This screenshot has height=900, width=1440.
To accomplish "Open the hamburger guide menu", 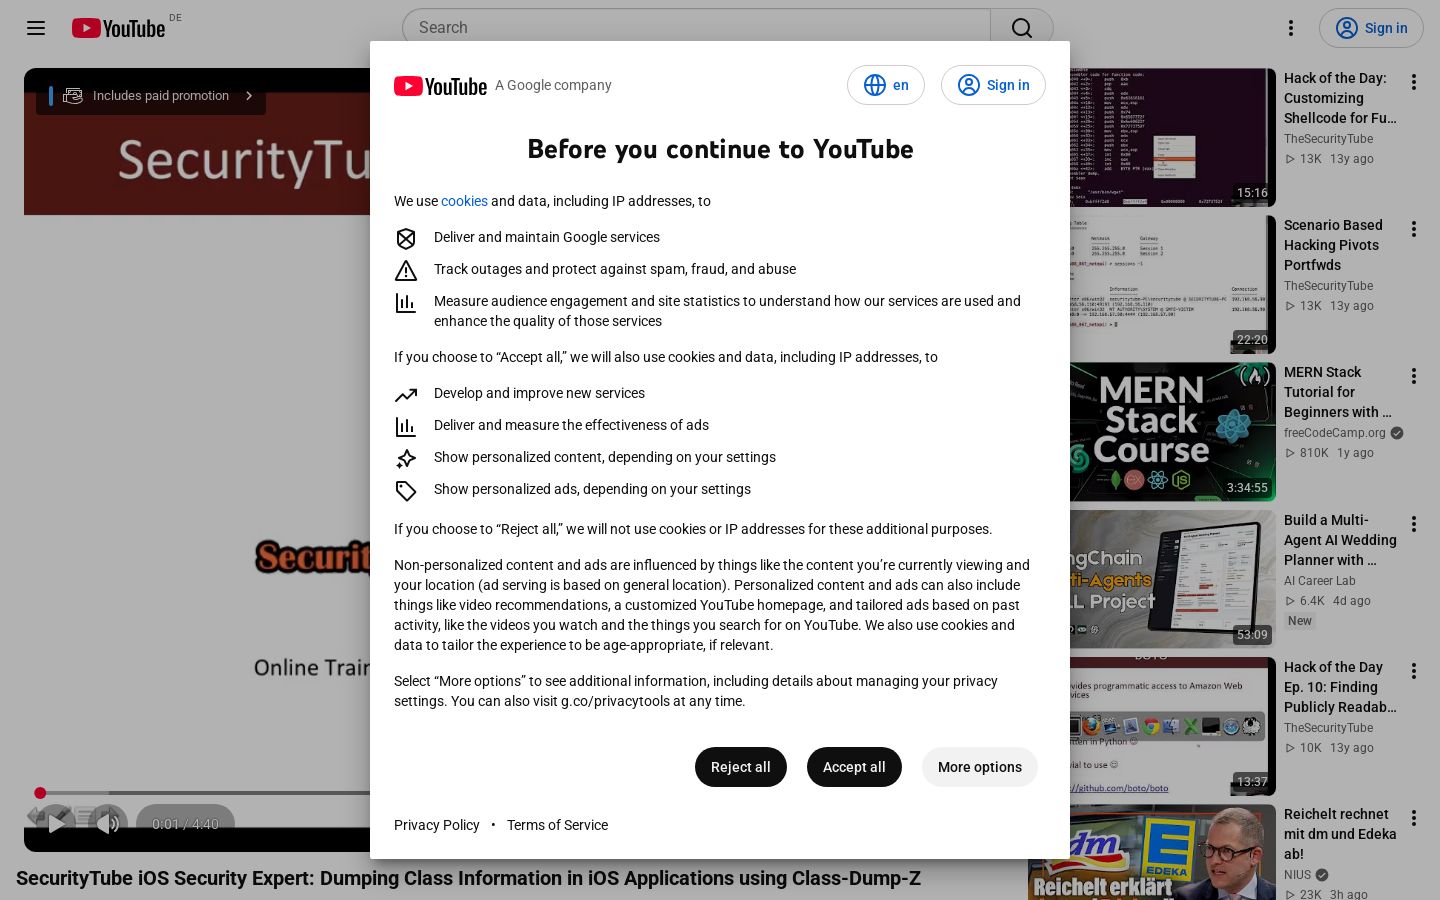I will coord(36,28).
